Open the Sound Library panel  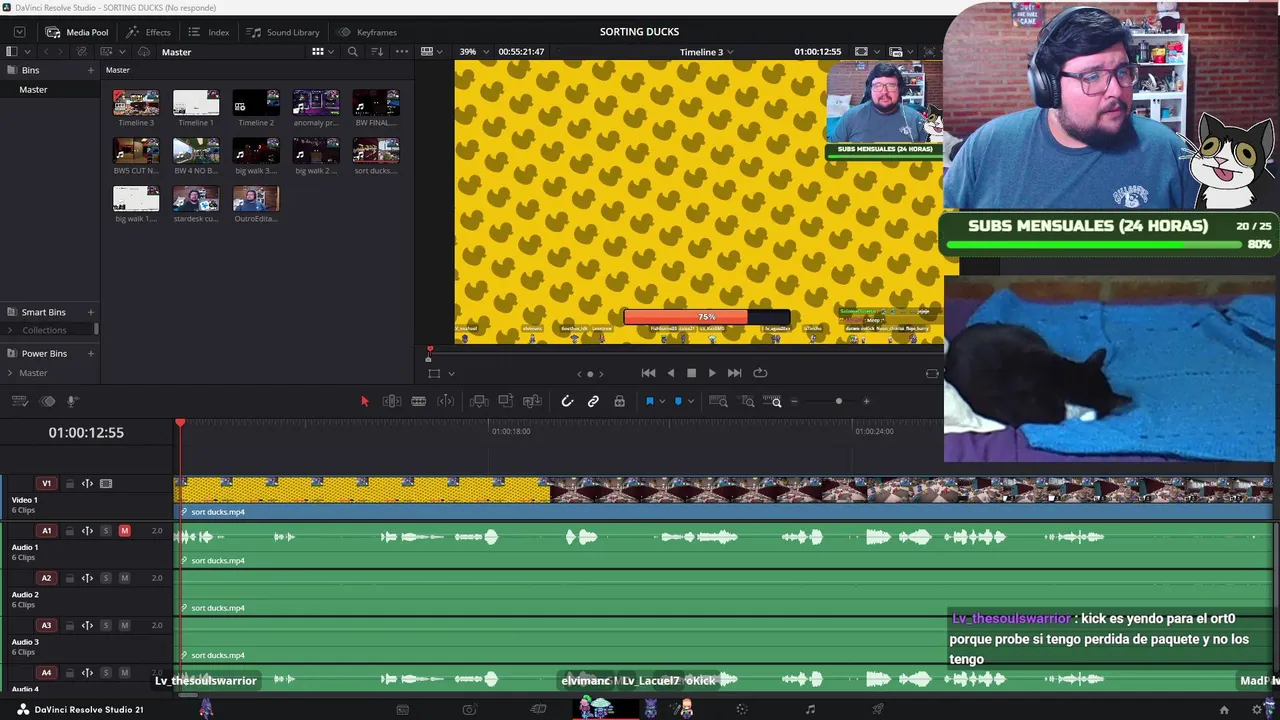click(282, 32)
